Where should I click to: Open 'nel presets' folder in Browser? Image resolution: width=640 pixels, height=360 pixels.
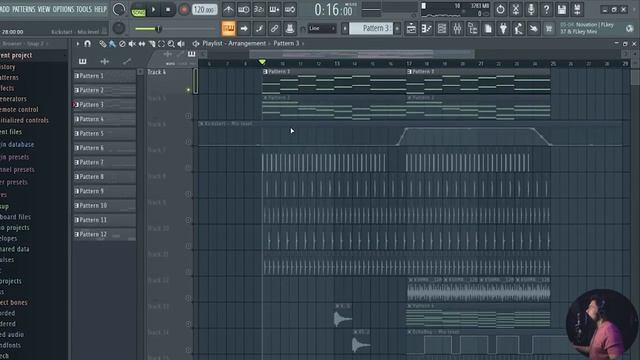(x=17, y=169)
